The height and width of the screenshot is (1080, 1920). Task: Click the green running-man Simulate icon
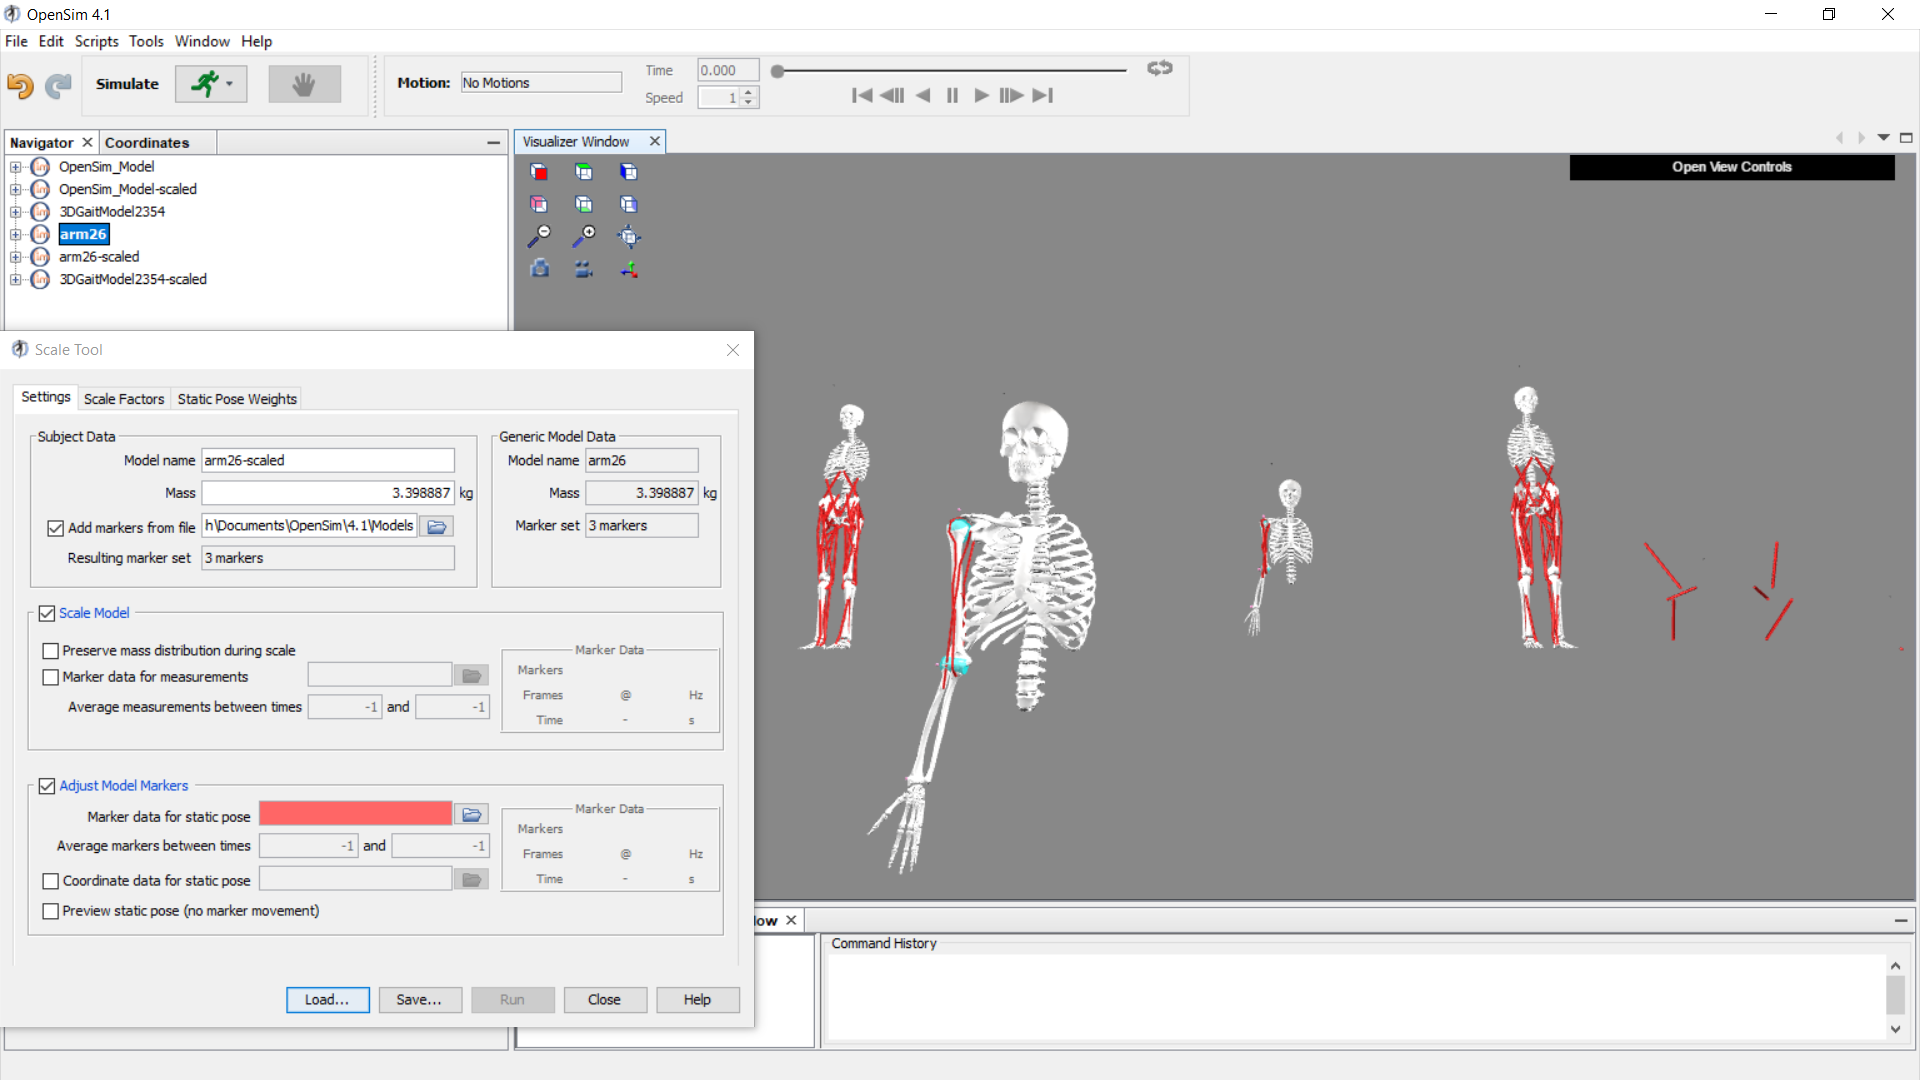pyautogui.click(x=205, y=84)
